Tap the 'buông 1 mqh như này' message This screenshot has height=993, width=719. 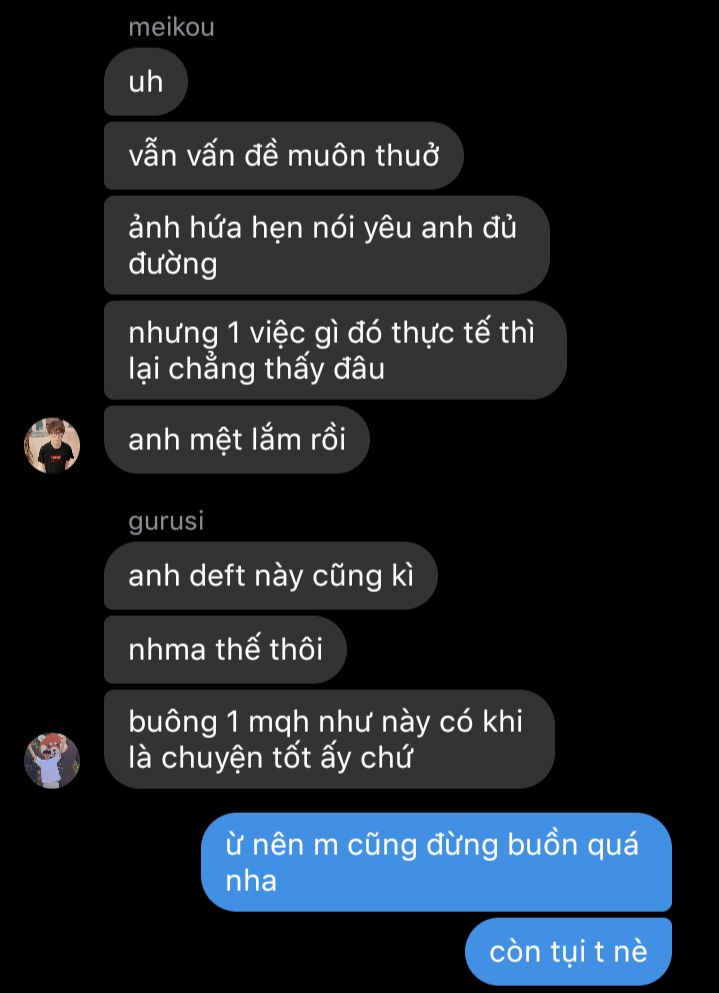(329, 739)
